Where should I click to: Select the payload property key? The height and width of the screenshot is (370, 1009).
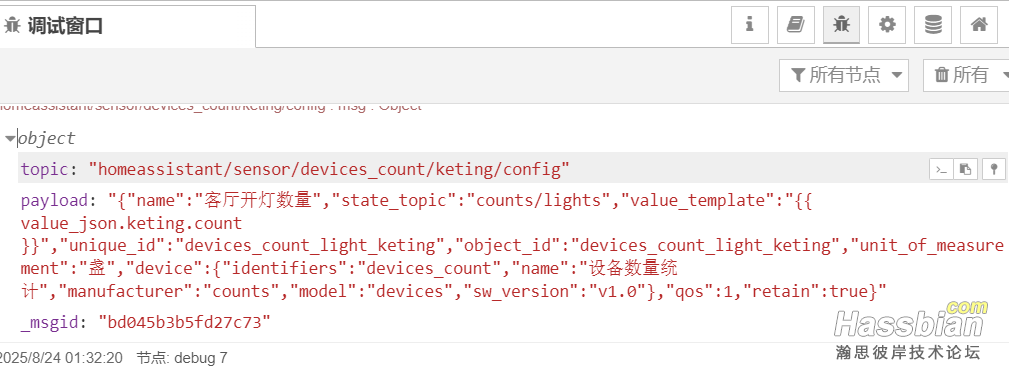pos(54,201)
